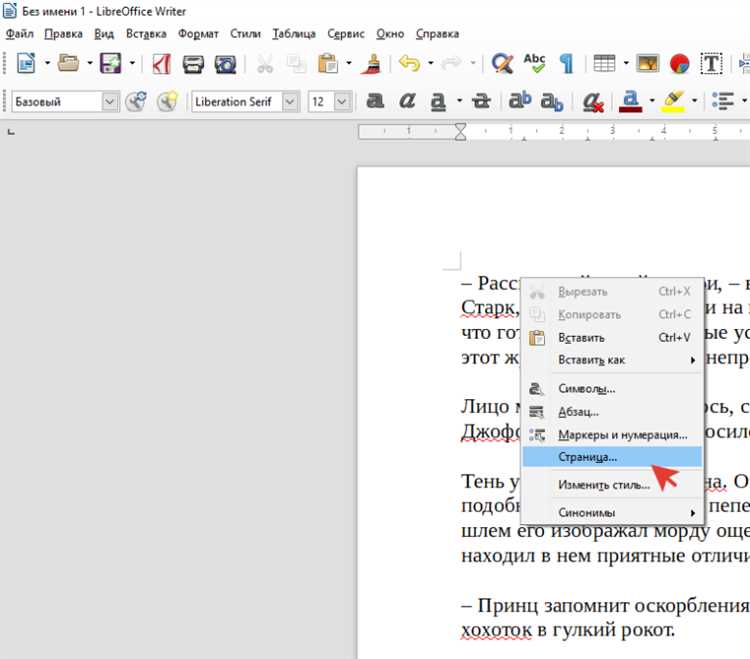Open the Paste options dropdown arrow

coord(349,63)
